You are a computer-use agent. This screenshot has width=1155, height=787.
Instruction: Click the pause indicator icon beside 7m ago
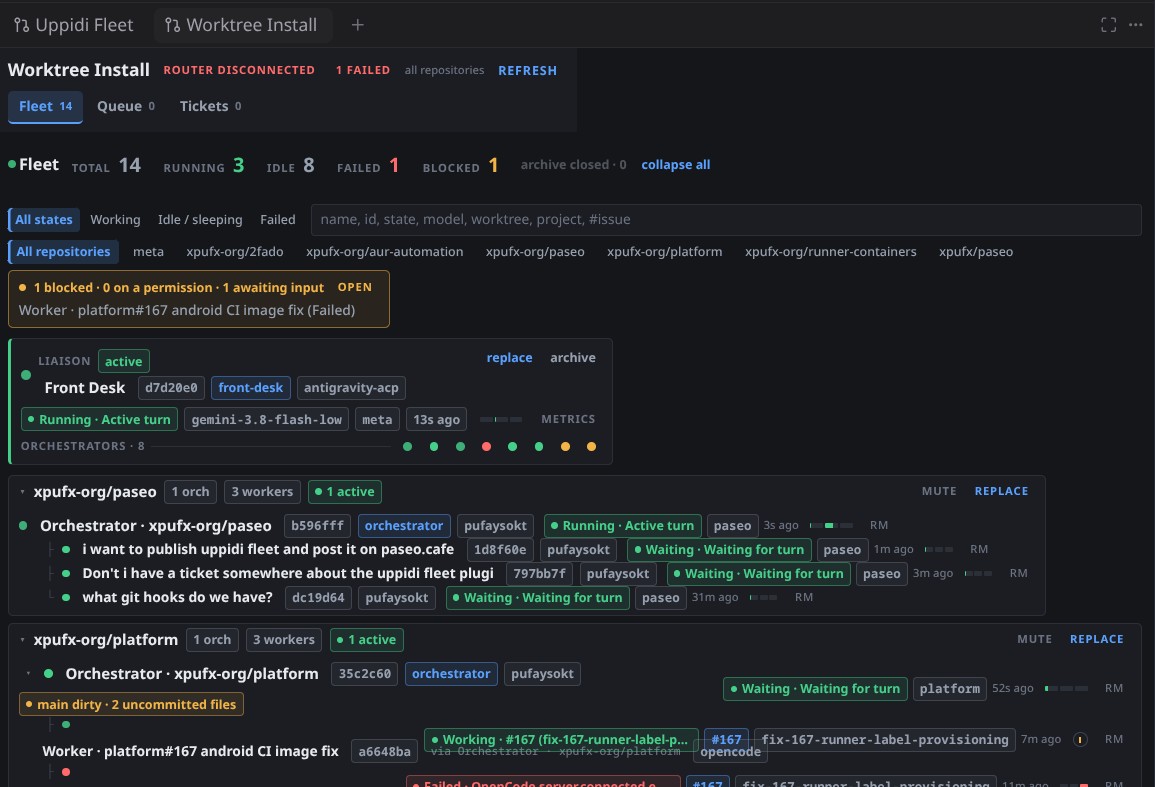click(1080, 739)
